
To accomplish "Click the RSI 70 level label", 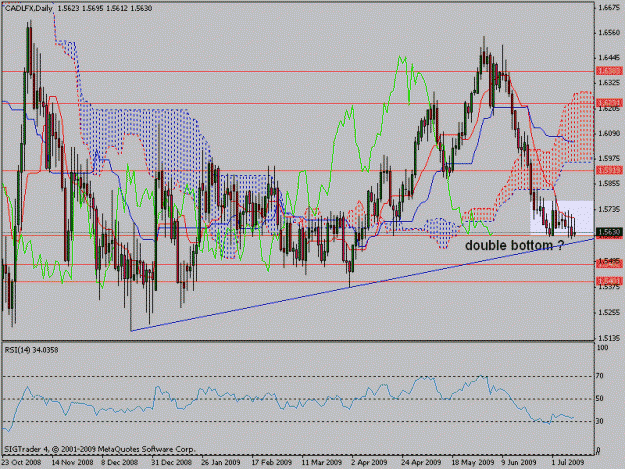I will pyautogui.click(x=599, y=376).
